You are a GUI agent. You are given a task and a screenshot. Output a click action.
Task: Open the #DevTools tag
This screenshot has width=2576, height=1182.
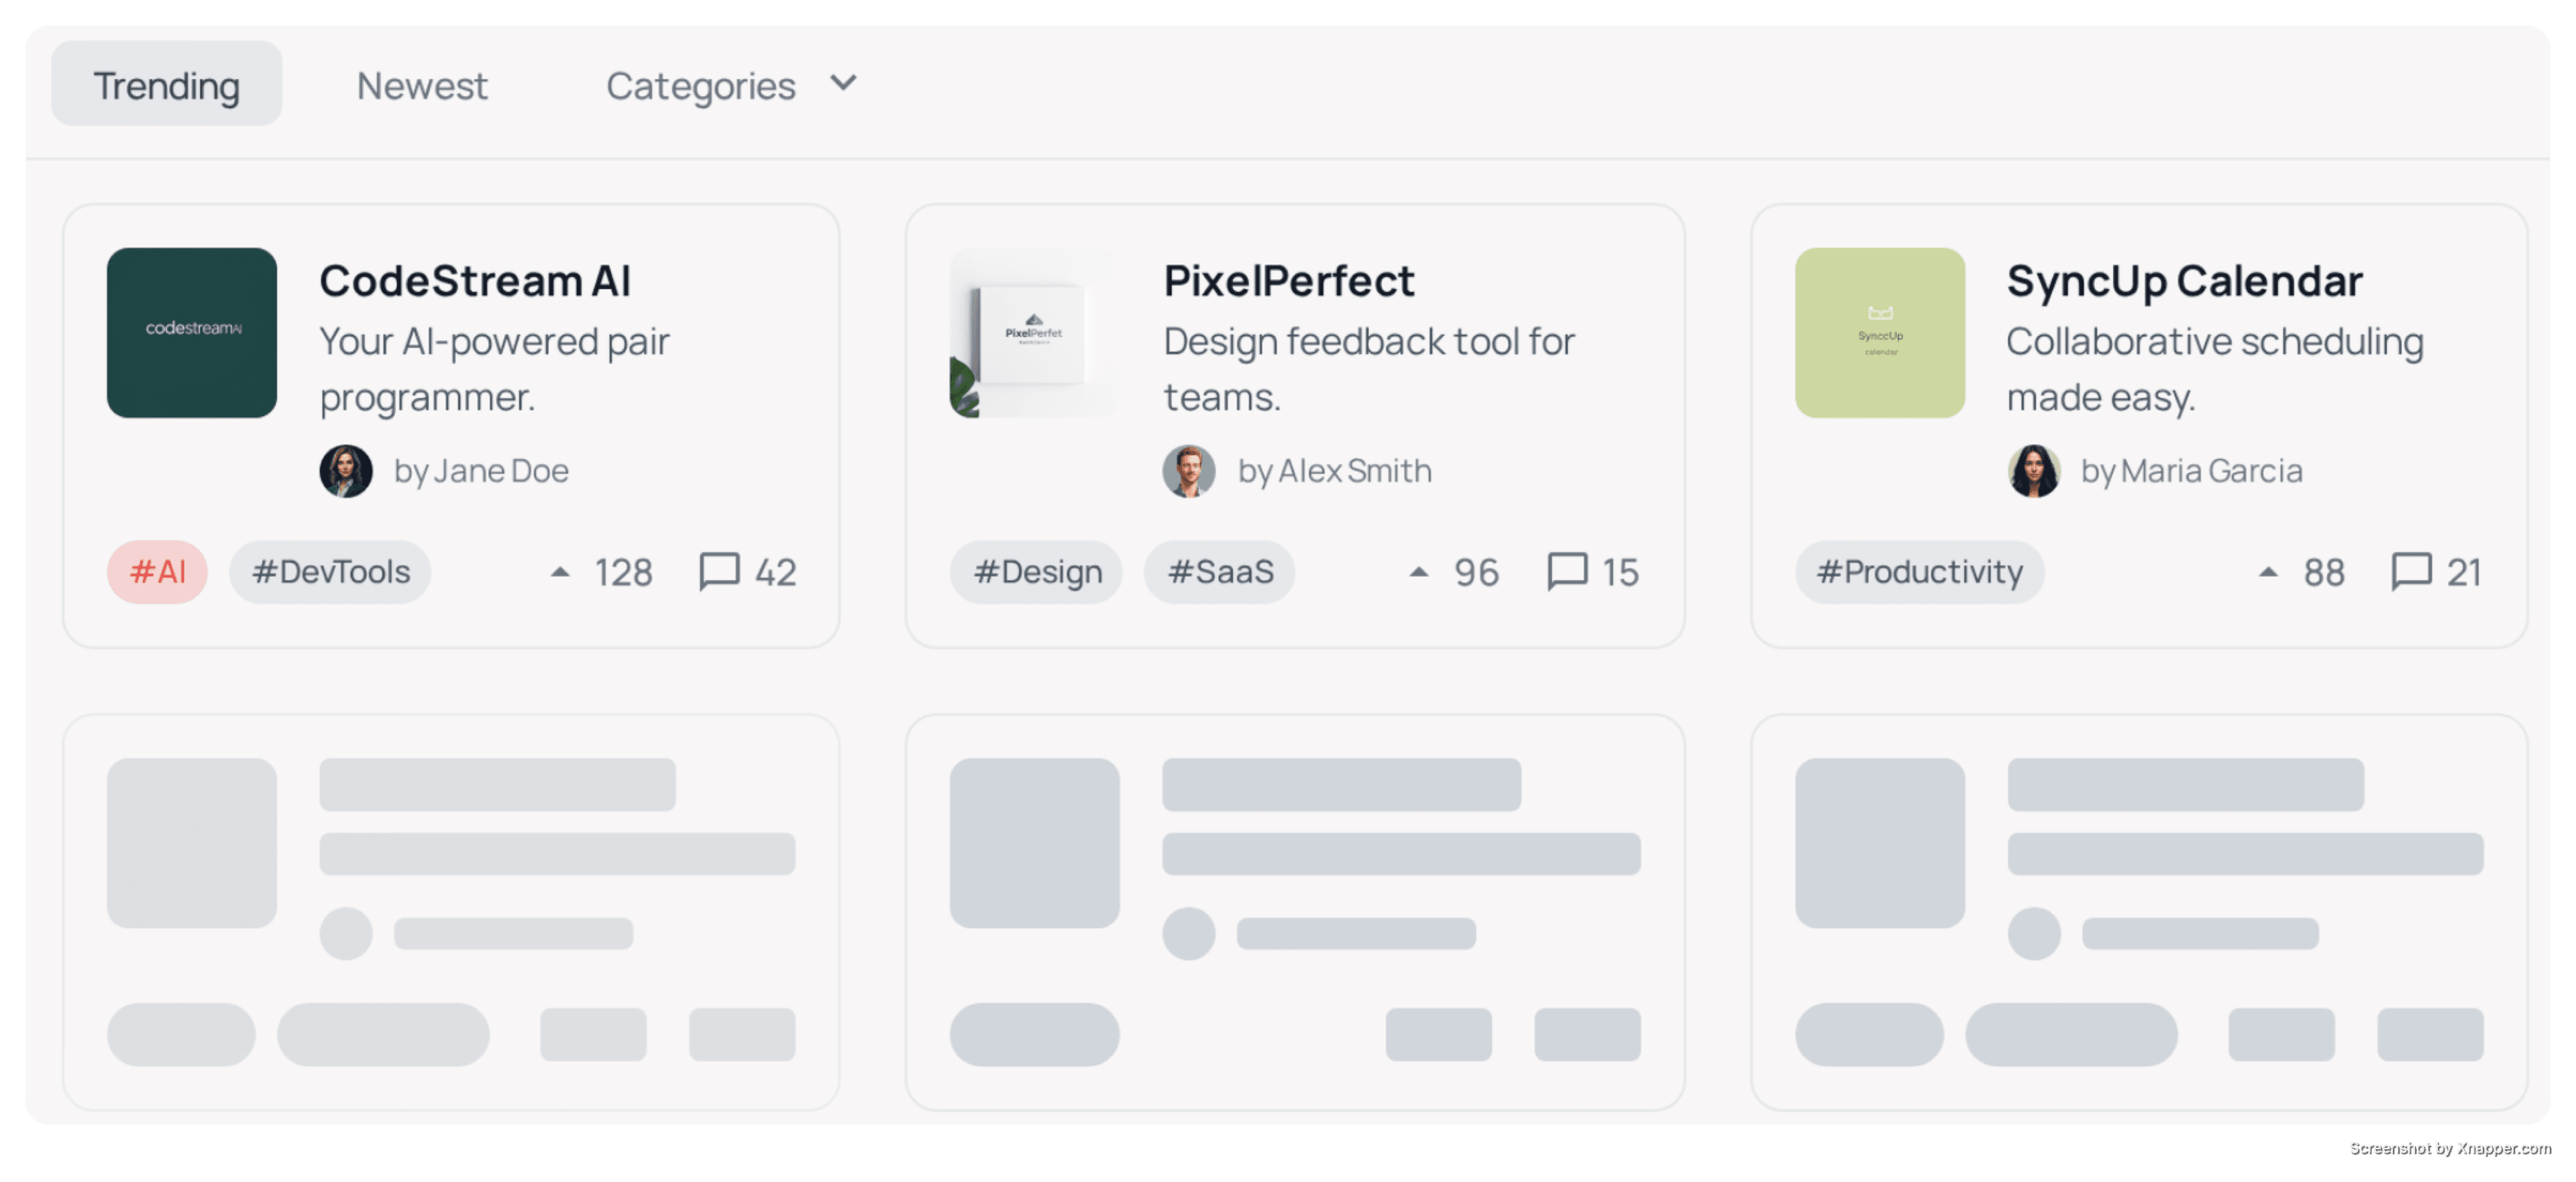[x=330, y=571]
